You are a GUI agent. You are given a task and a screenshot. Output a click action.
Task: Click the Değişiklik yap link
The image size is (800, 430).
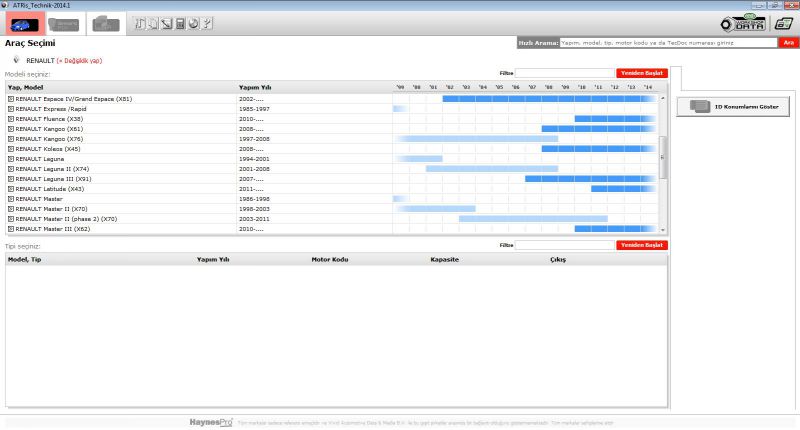click(x=79, y=61)
